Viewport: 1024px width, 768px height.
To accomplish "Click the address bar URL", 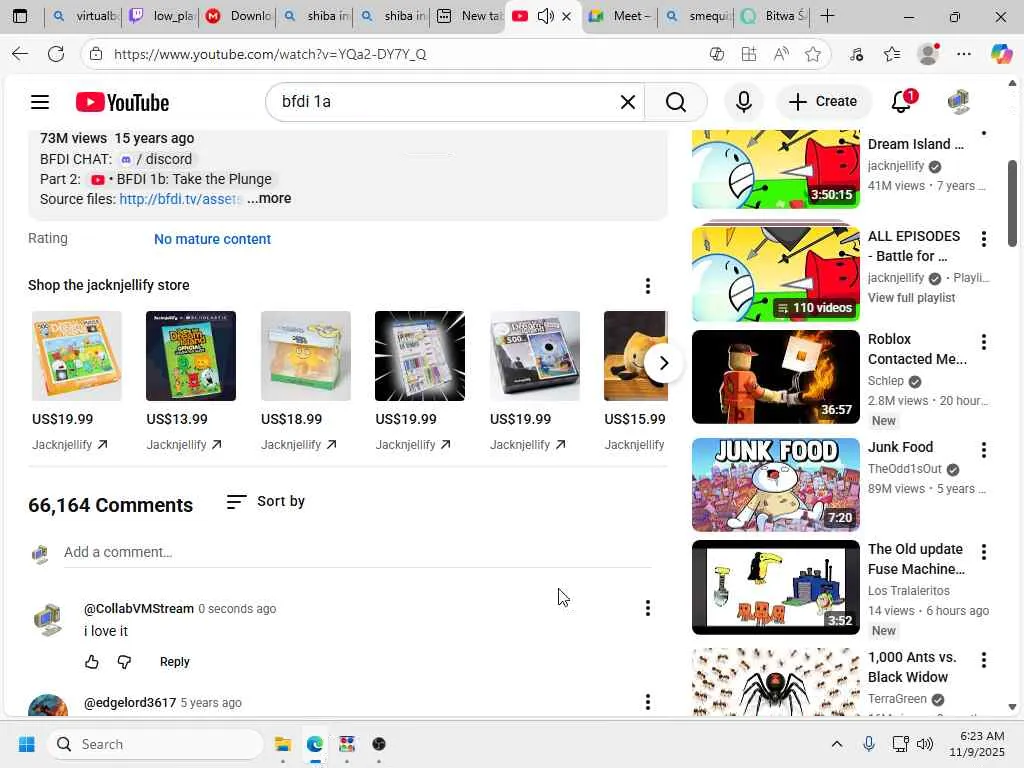I will (270, 54).
